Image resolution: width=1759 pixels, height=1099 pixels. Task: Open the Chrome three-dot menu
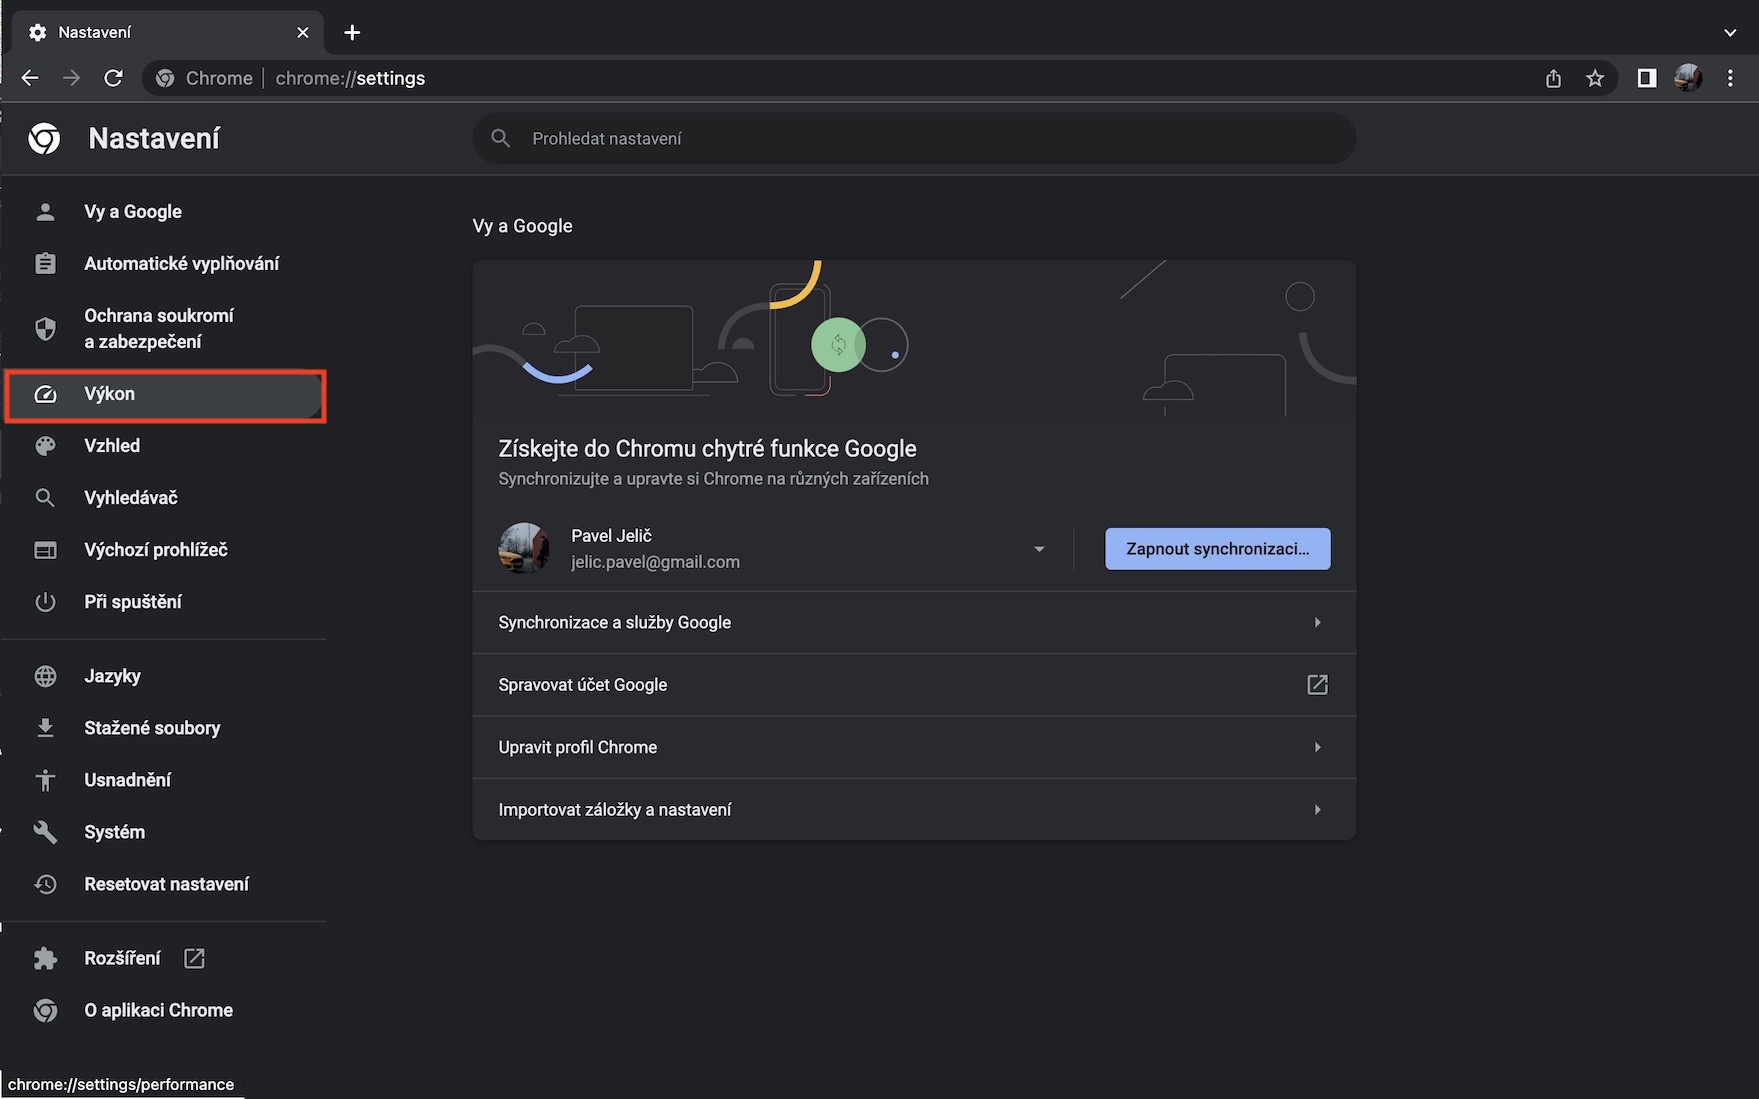1730,78
